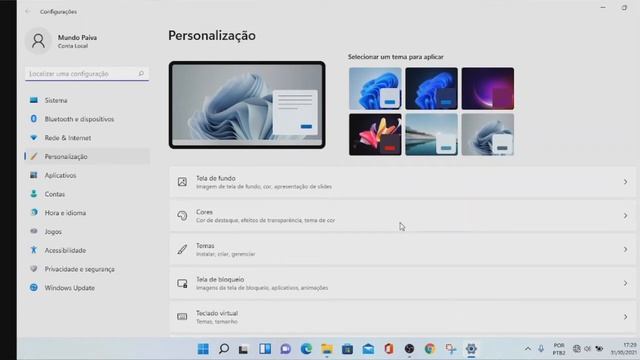Apply the purple glow theme
Viewport: 640px width, 360px height.
click(488, 89)
